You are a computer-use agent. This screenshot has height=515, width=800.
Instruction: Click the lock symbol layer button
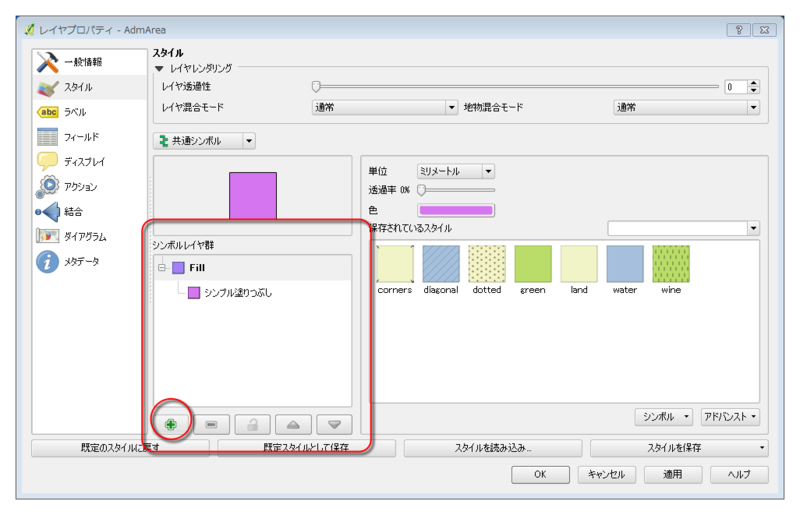tap(253, 424)
